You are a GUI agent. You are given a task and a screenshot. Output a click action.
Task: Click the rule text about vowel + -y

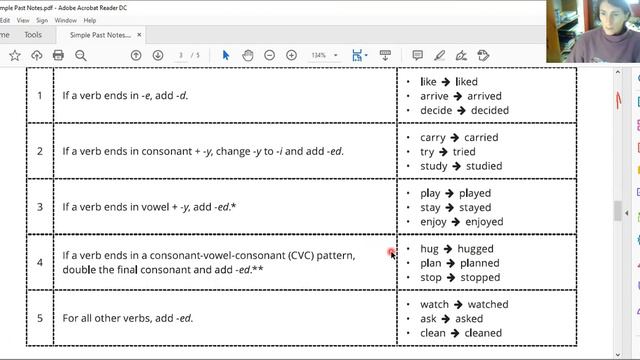149,207
